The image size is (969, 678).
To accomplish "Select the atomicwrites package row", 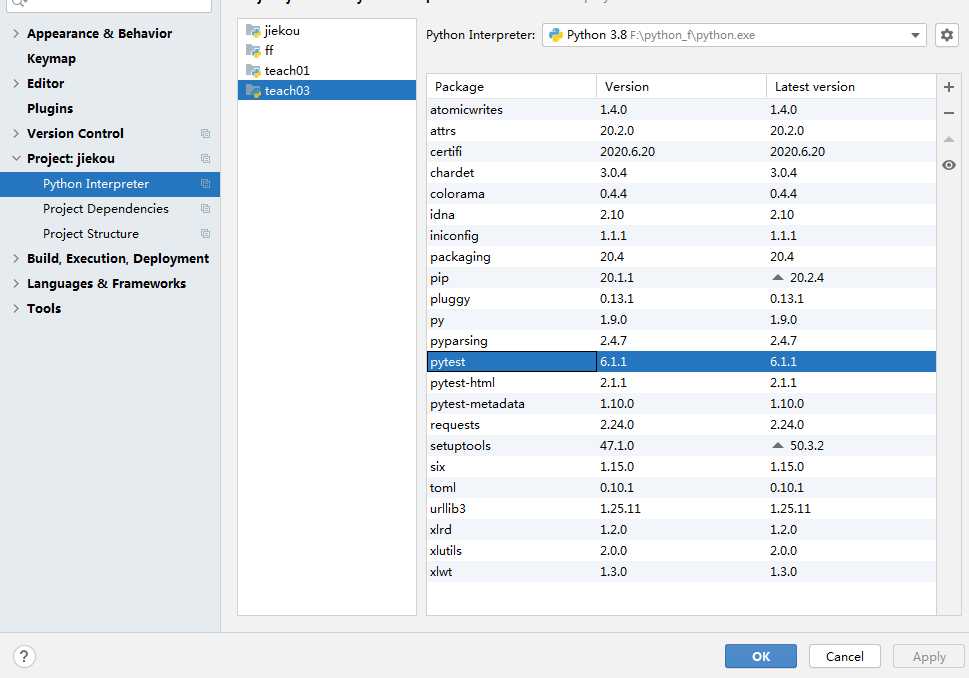I will coord(681,109).
